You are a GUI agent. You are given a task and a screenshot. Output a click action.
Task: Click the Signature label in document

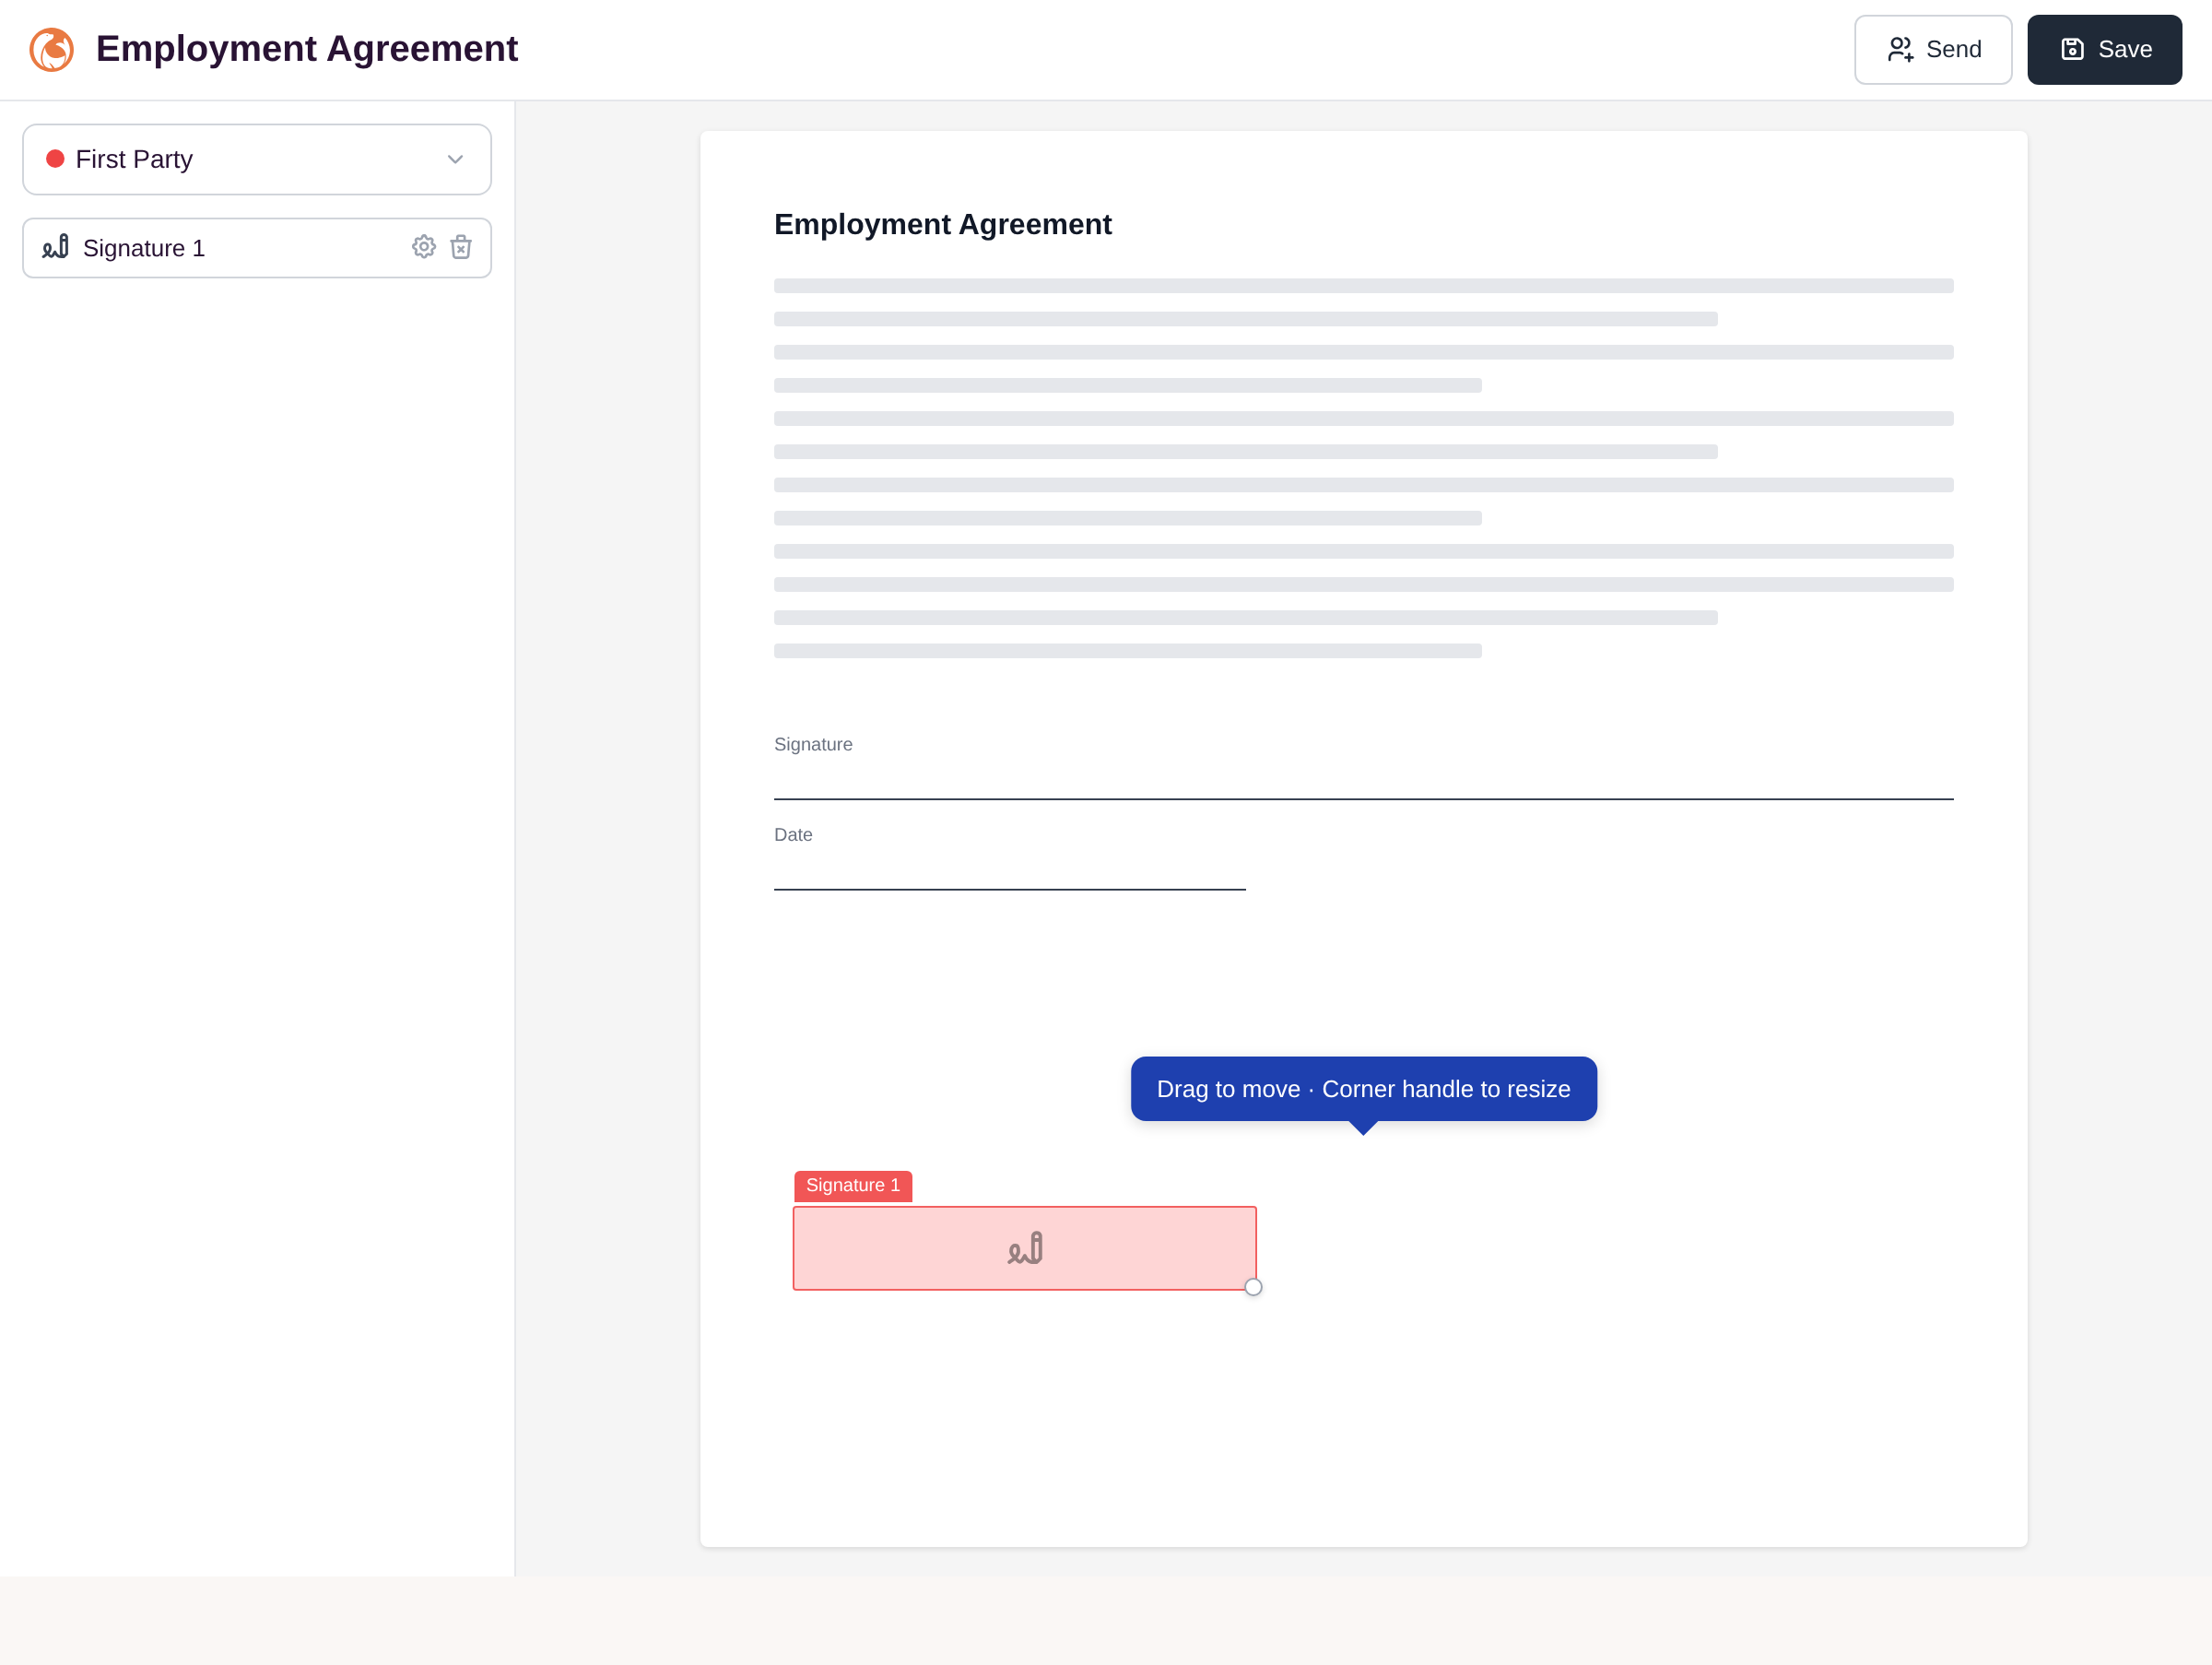[813, 744]
